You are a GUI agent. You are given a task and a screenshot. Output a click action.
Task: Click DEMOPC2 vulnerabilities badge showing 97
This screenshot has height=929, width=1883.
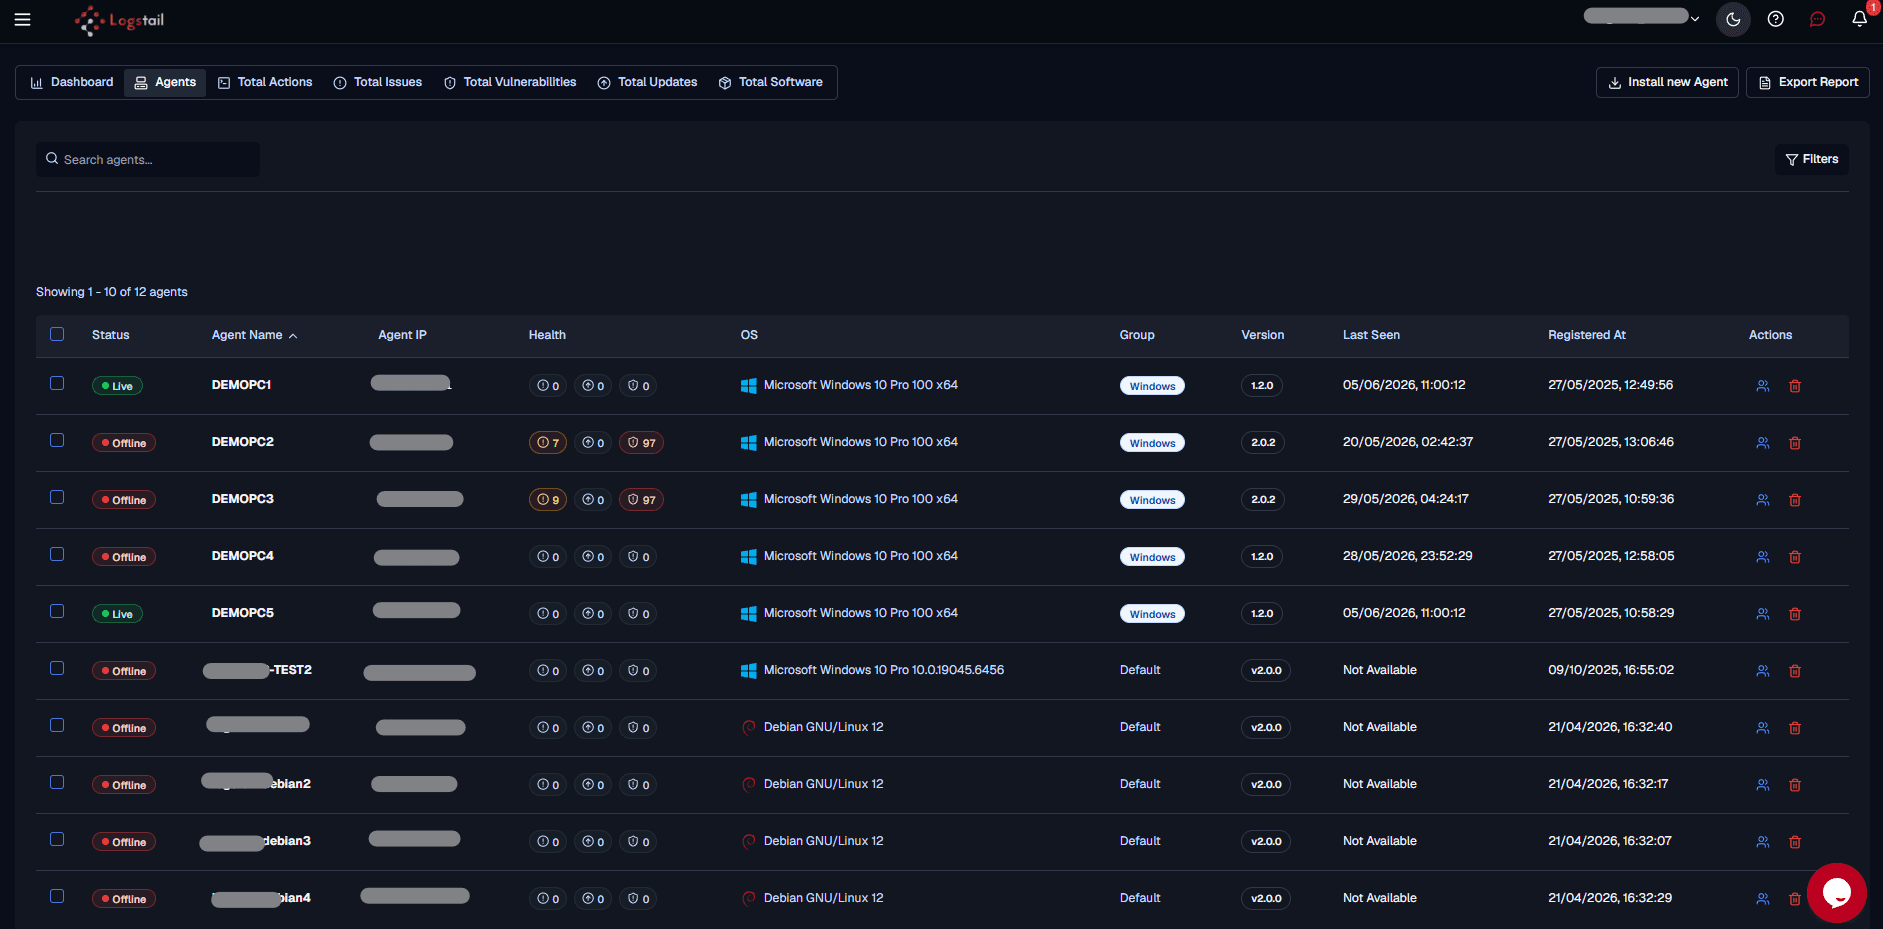(x=641, y=443)
